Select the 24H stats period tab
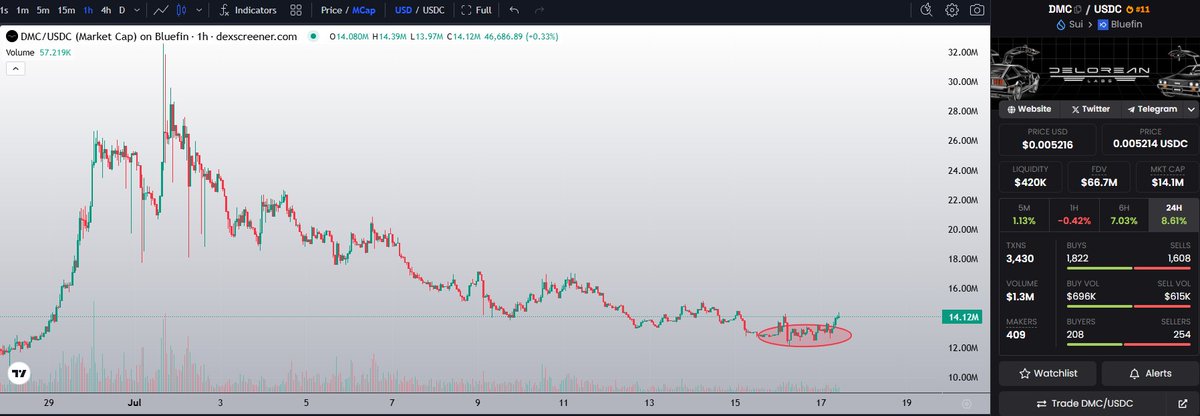The image size is (1200, 416). click(1172, 214)
